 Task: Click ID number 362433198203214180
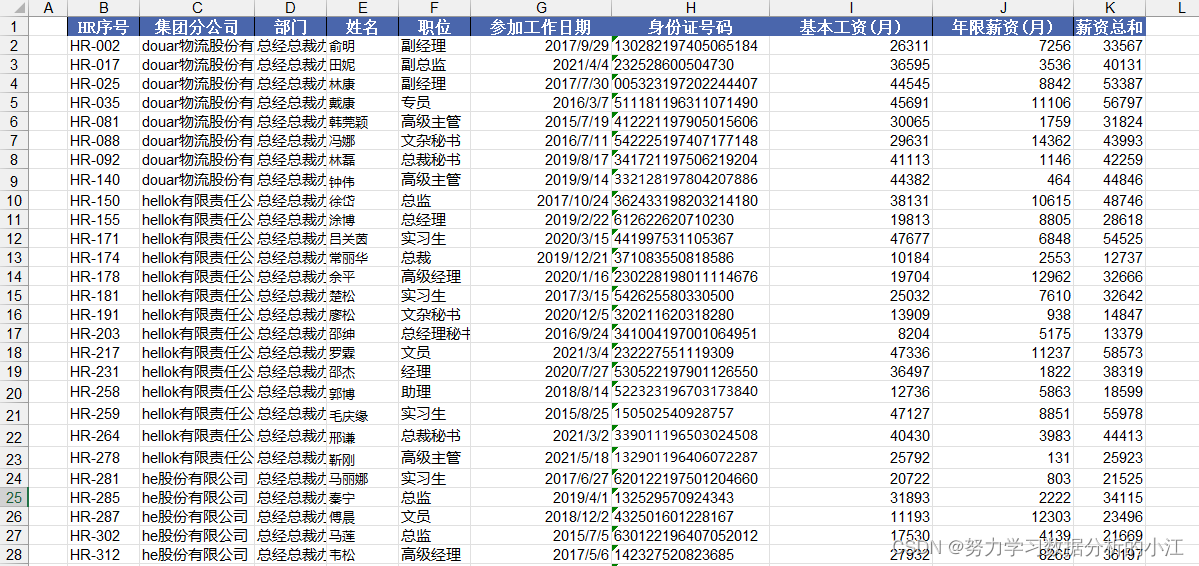(690, 200)
